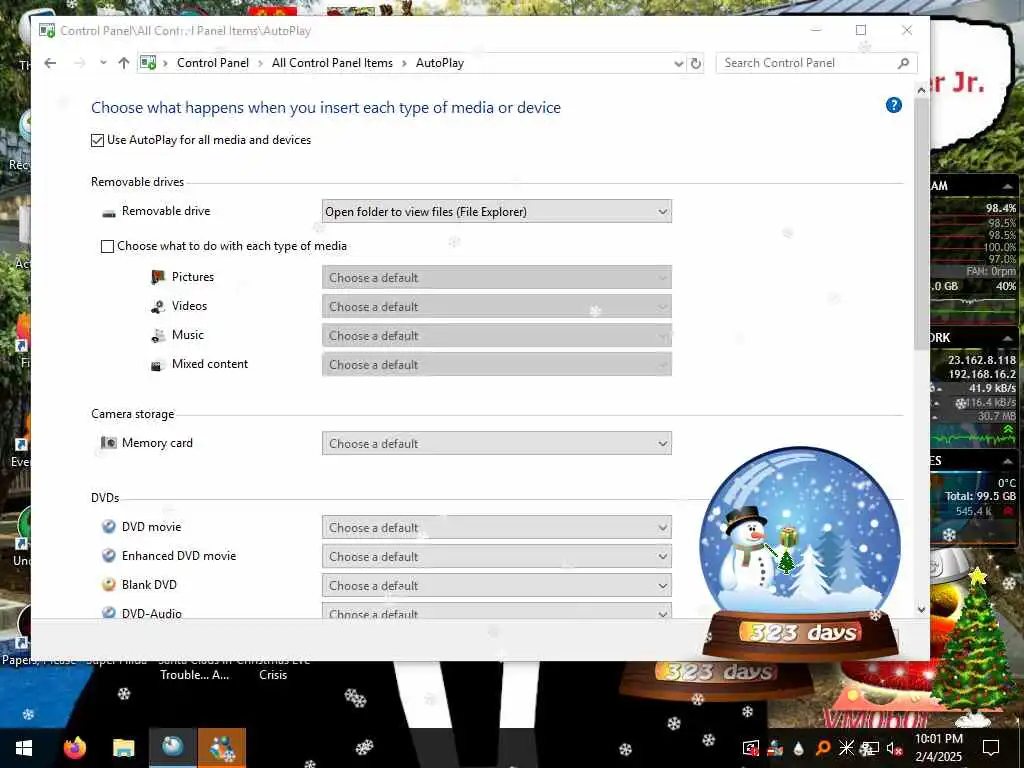The height and width of the screenshot is (768, 1024).
Task: Open File Explorer from the taskbar
Action: point(123,748)
